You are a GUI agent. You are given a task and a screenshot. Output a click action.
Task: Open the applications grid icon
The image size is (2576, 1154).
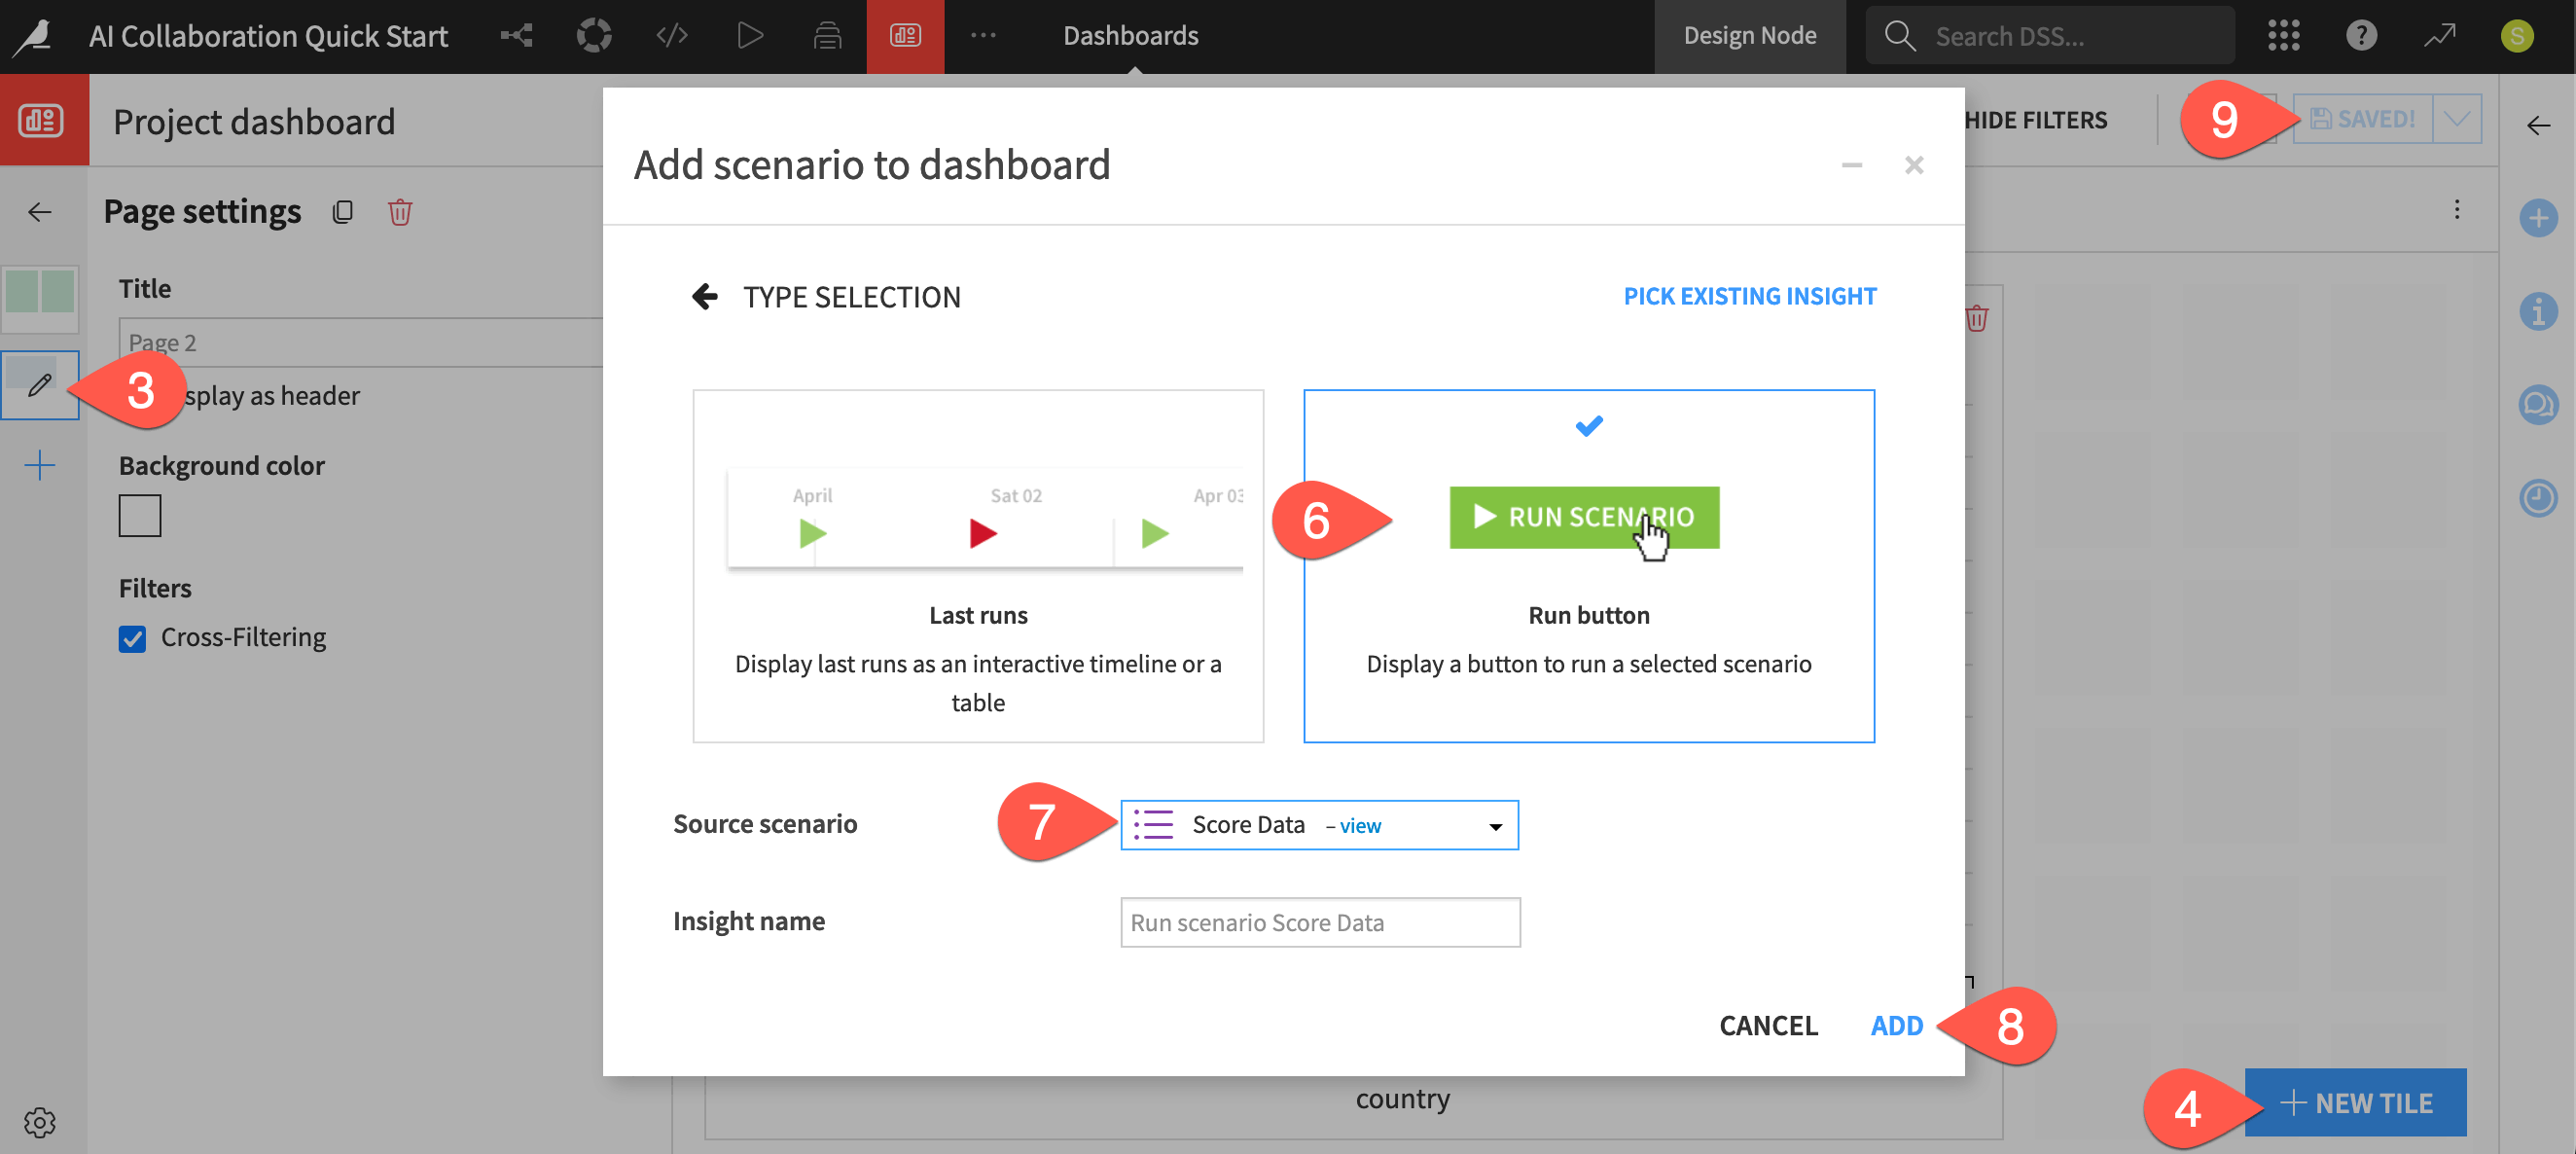[2283, 35]
